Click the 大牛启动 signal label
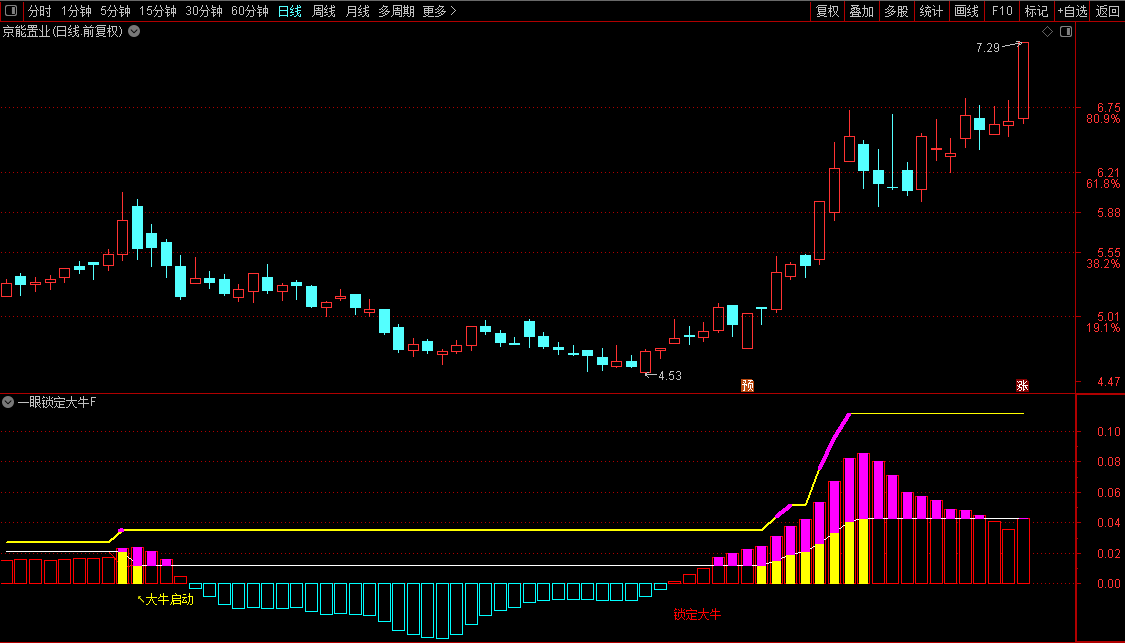Viewport: 1125px width, 643px height. point(169,599)
